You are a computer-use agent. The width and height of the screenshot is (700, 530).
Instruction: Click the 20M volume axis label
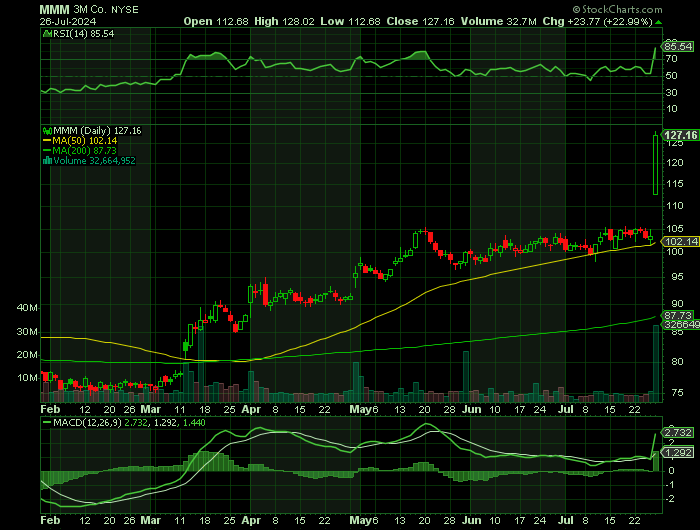click(x=27, y=355)
